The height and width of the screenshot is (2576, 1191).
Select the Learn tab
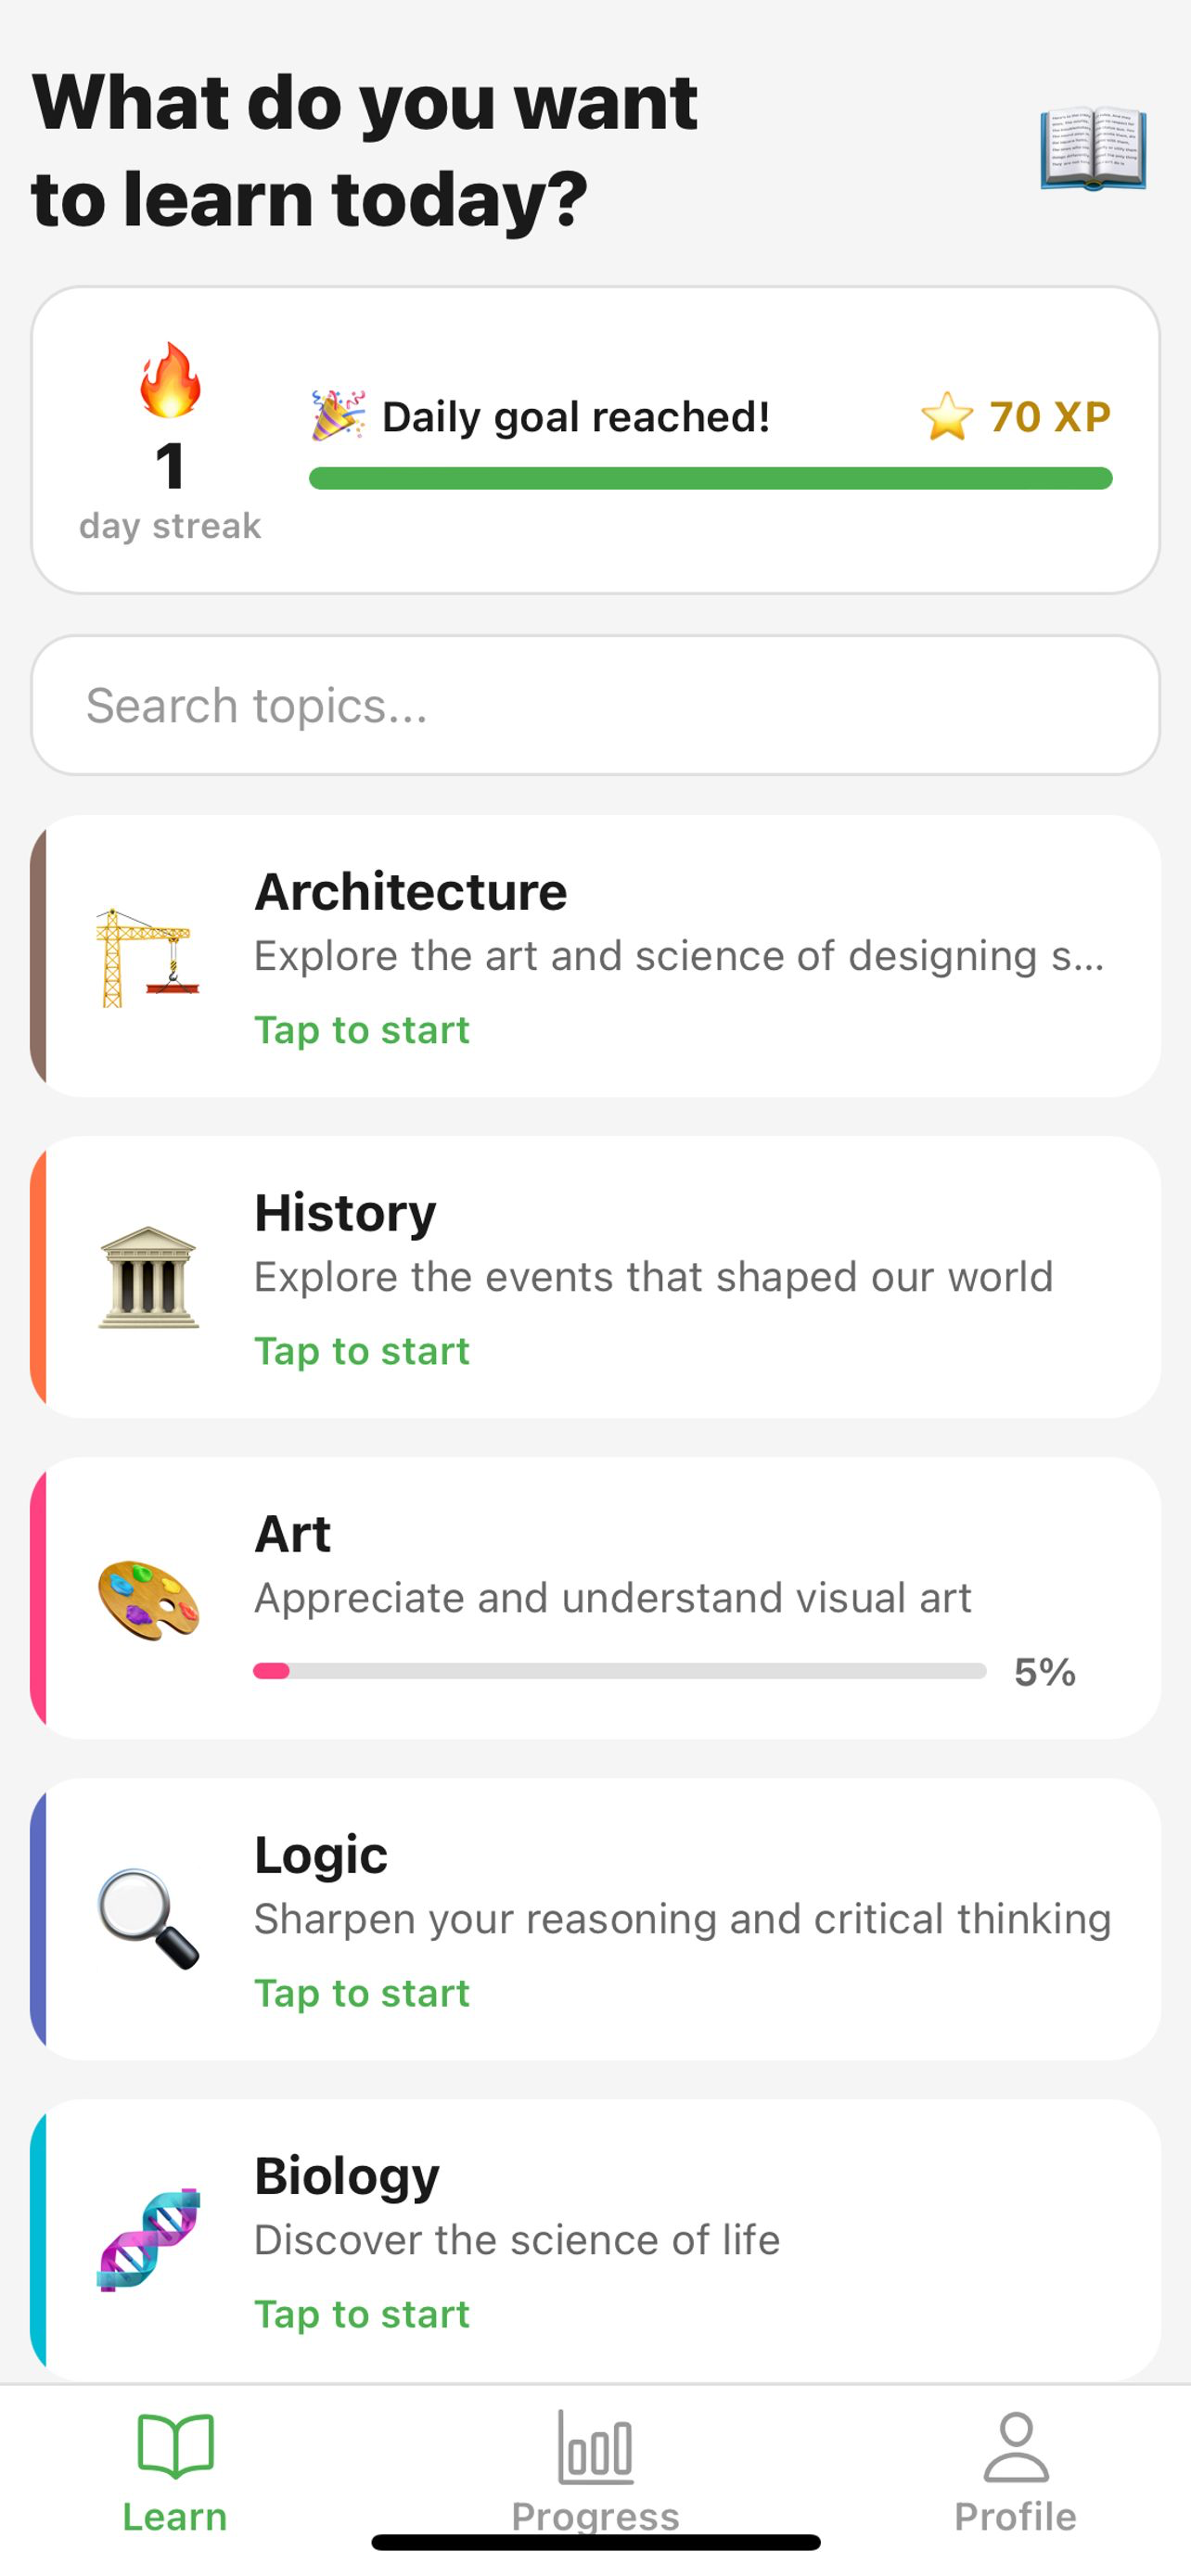(x=175, y=2471)
